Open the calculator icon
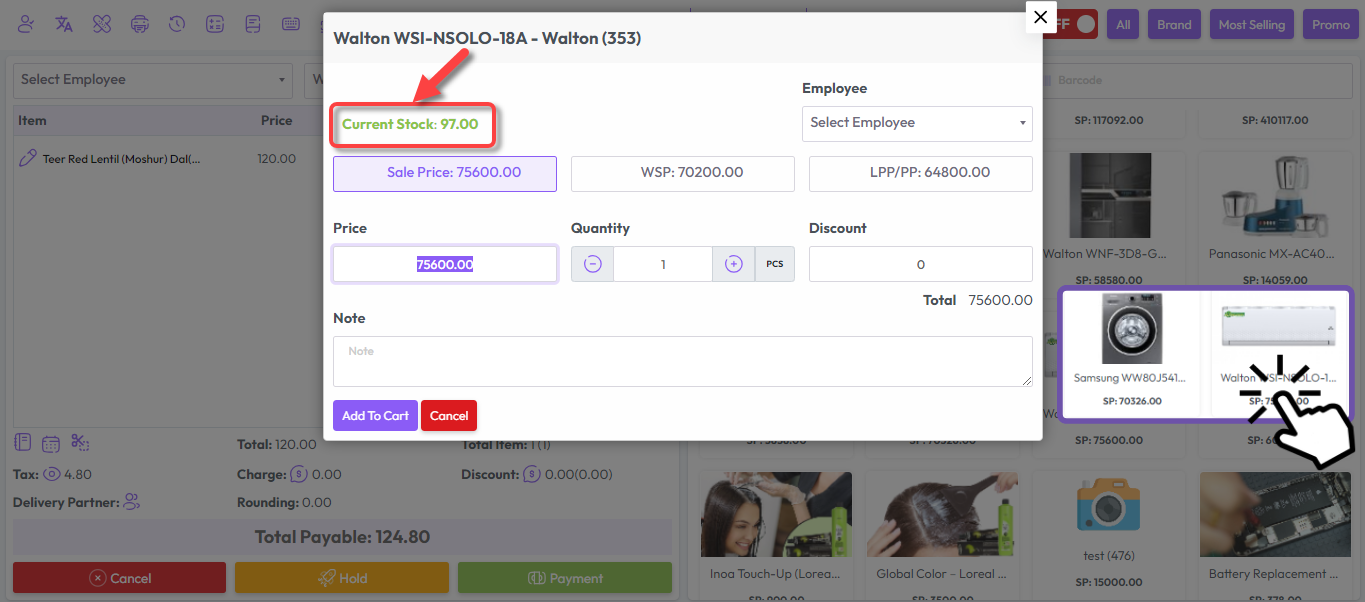 [x=215, y=24]
